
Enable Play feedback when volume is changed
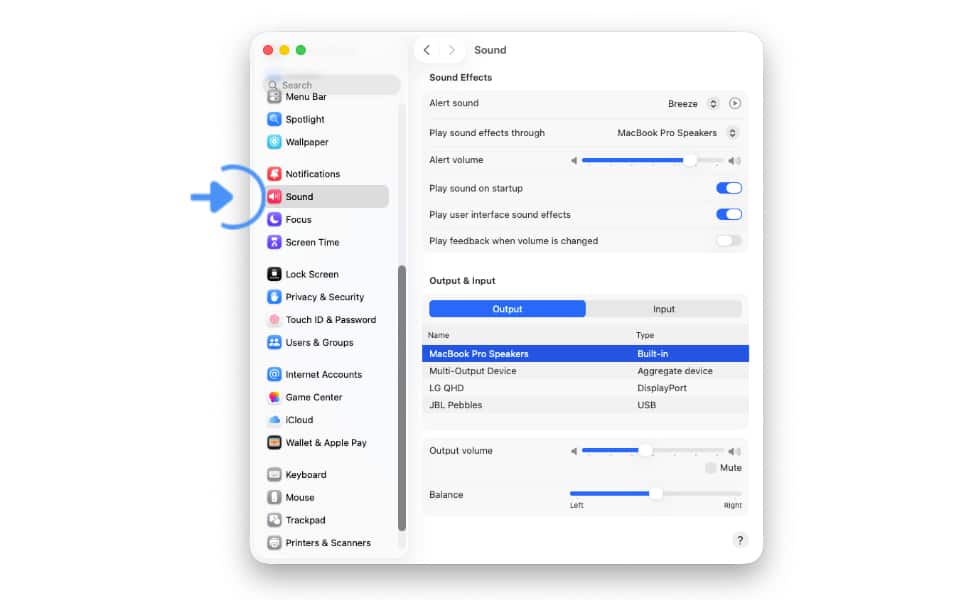(729, 241)
